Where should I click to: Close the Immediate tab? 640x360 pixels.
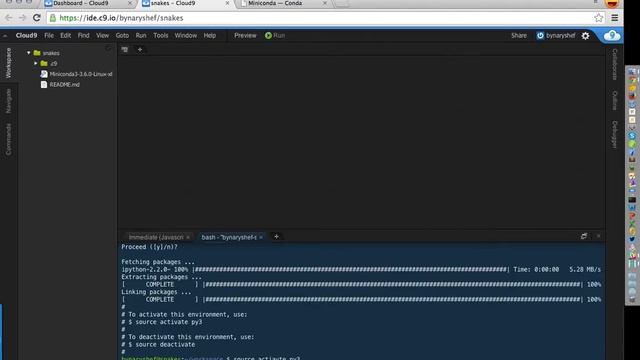click(x=188, y=237)
